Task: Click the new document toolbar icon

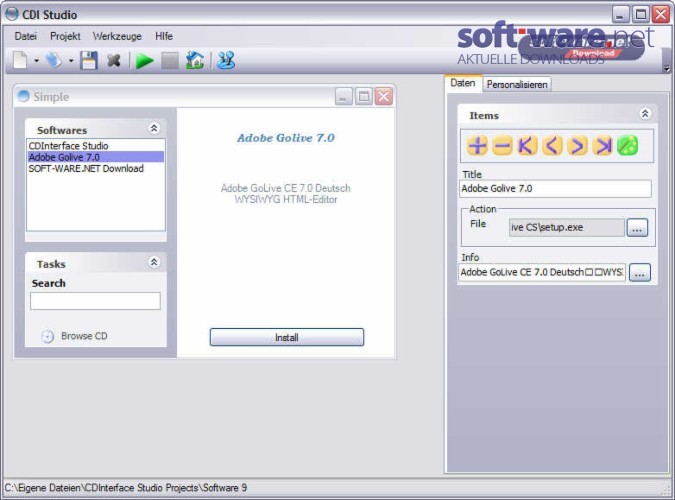Action: pos(20,60)
